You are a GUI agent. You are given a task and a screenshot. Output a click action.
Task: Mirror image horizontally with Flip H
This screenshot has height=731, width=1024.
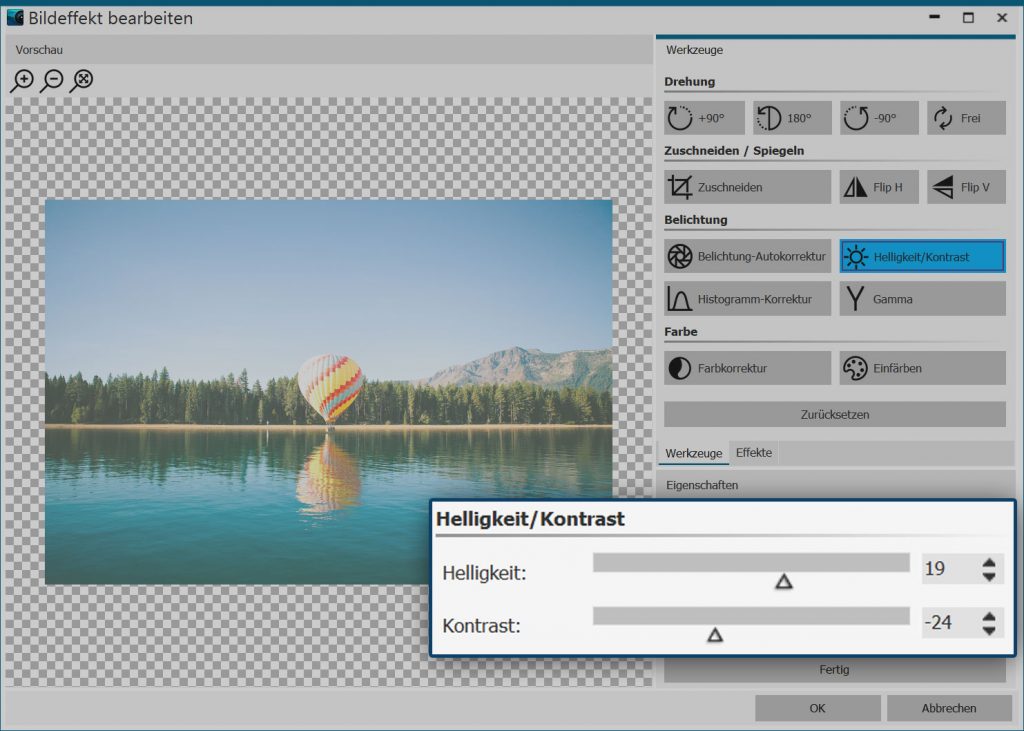point(878,187)
